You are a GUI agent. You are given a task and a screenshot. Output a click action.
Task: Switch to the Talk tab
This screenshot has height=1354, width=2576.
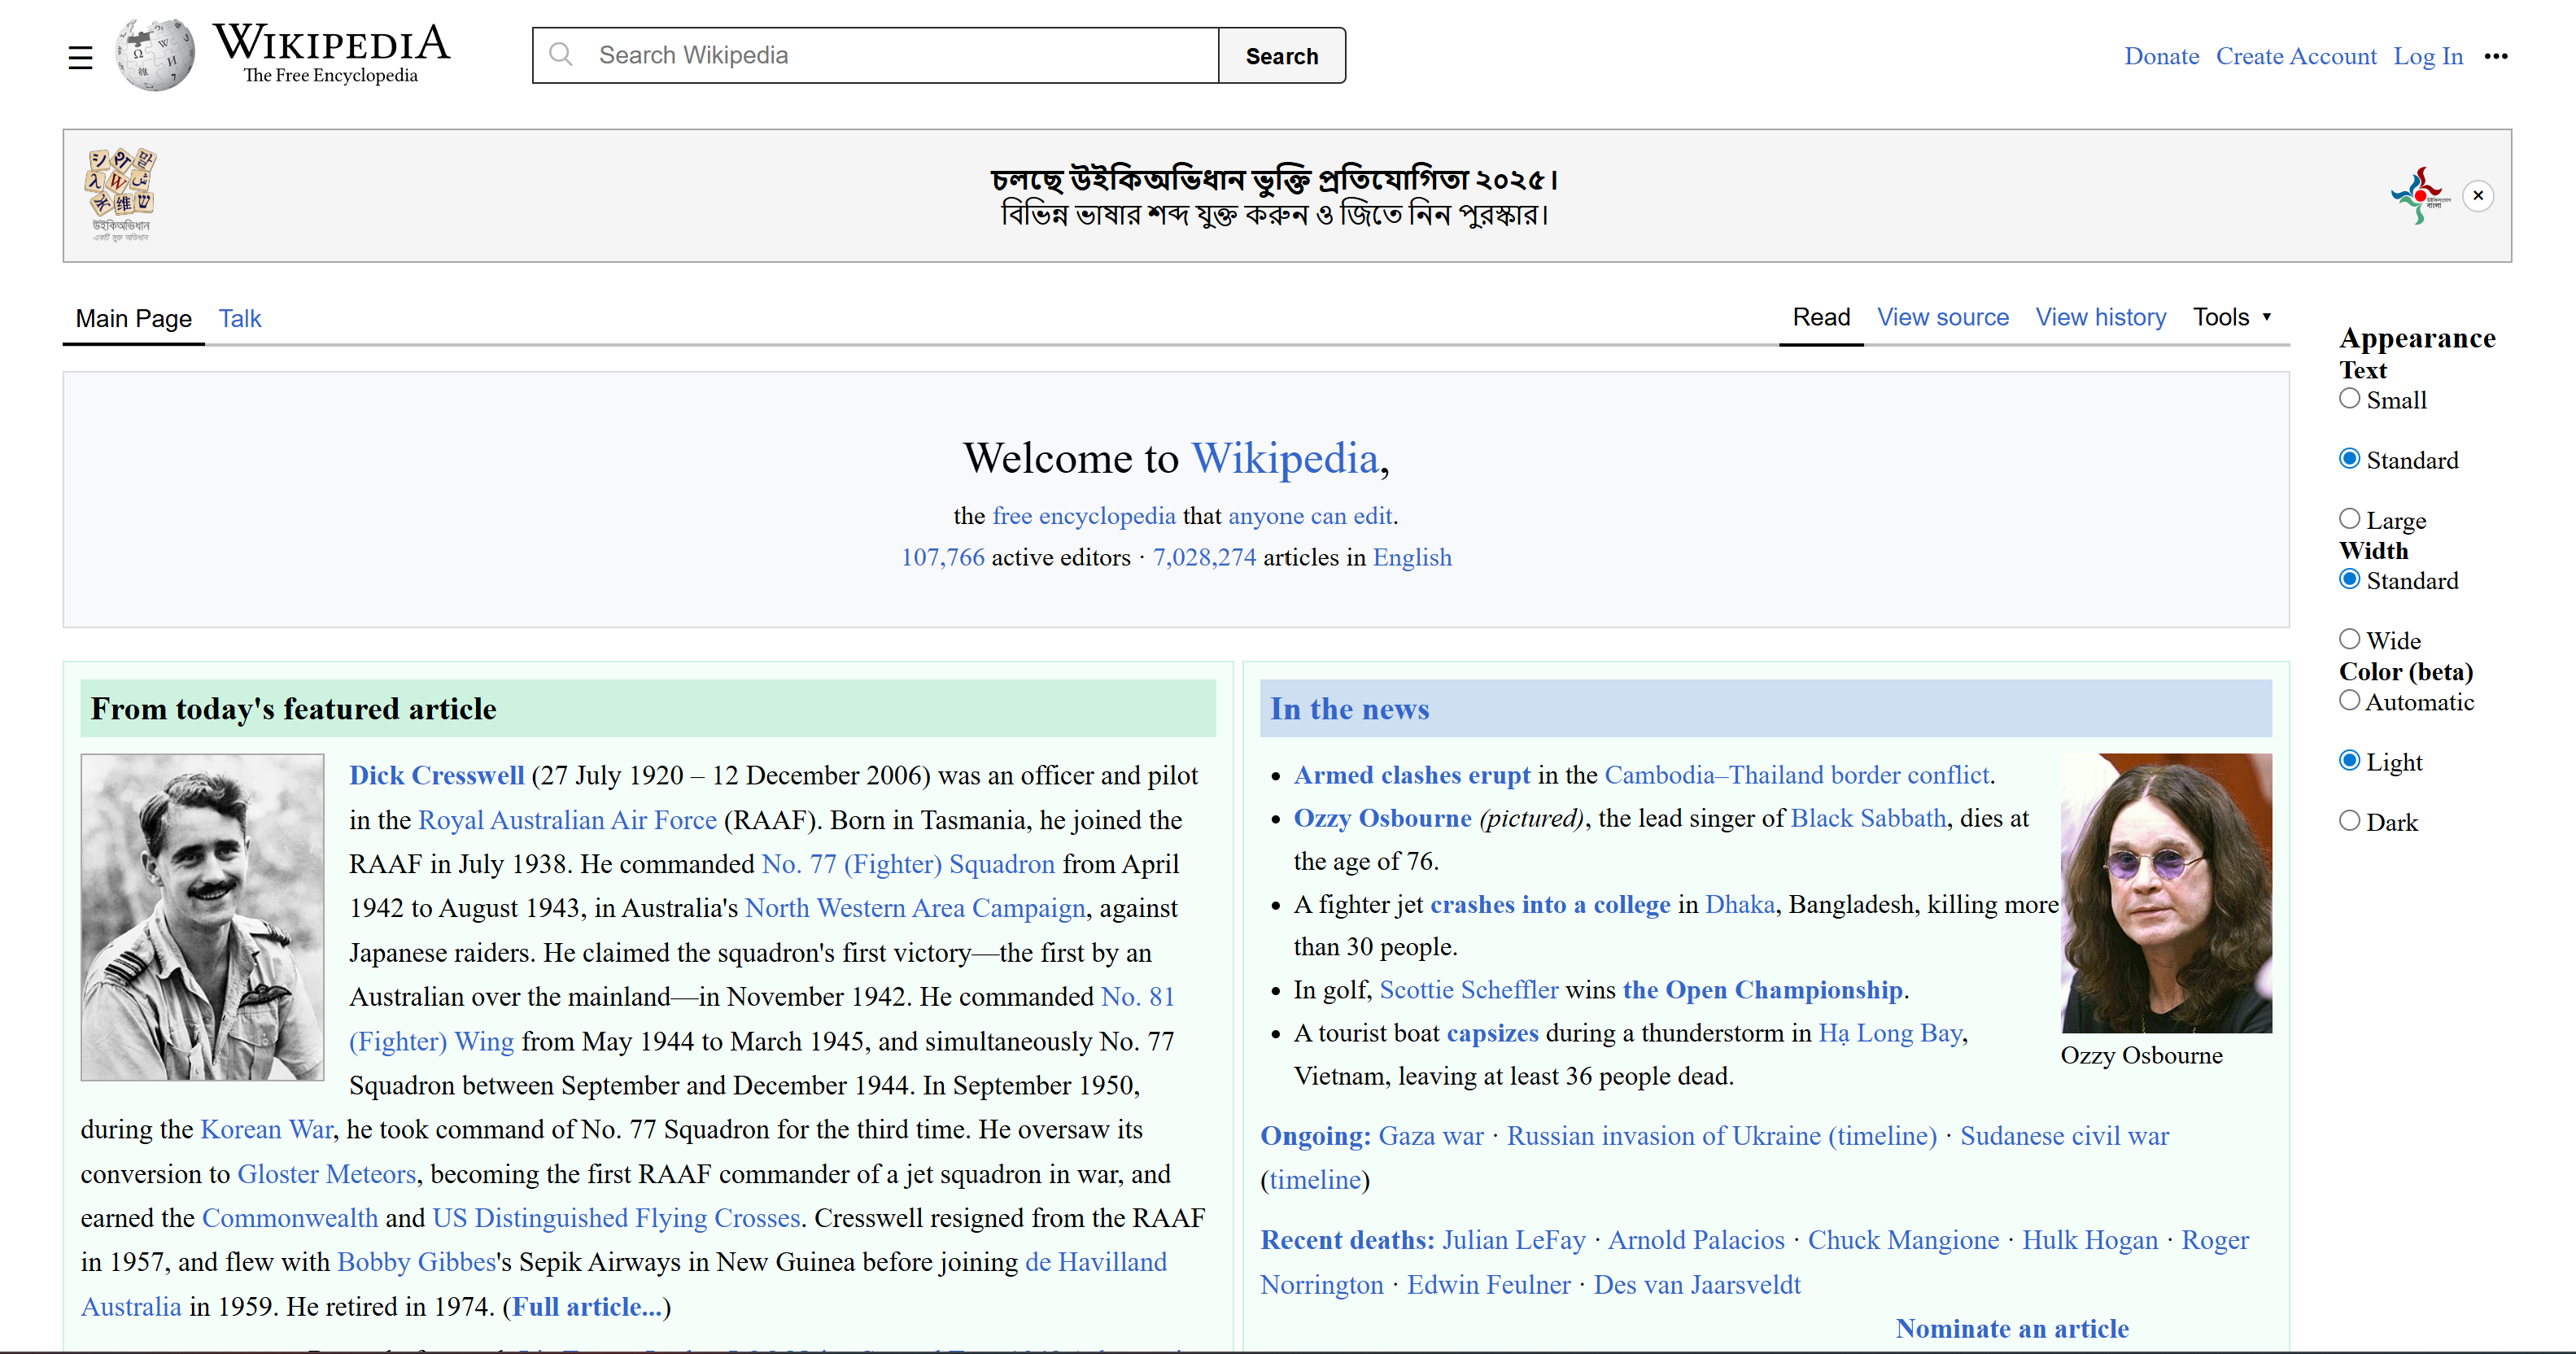[x=239, y=318]
